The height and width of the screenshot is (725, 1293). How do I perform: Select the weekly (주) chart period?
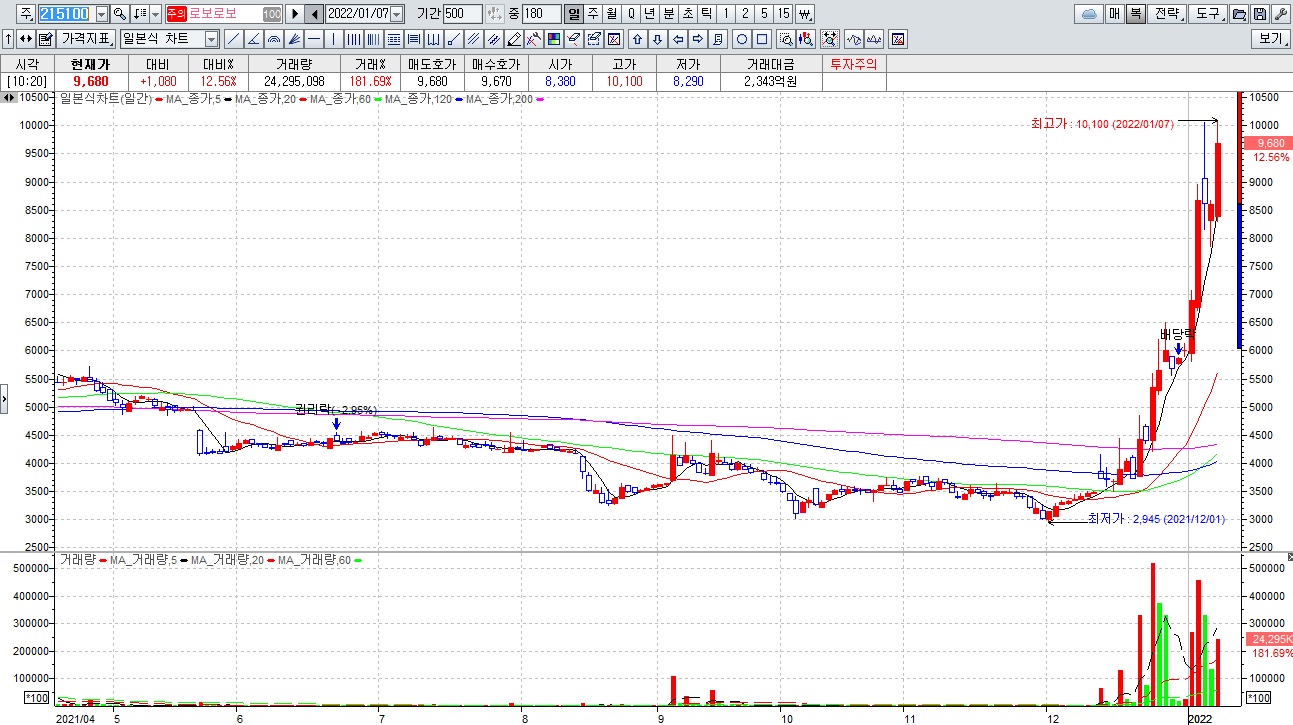593,14
